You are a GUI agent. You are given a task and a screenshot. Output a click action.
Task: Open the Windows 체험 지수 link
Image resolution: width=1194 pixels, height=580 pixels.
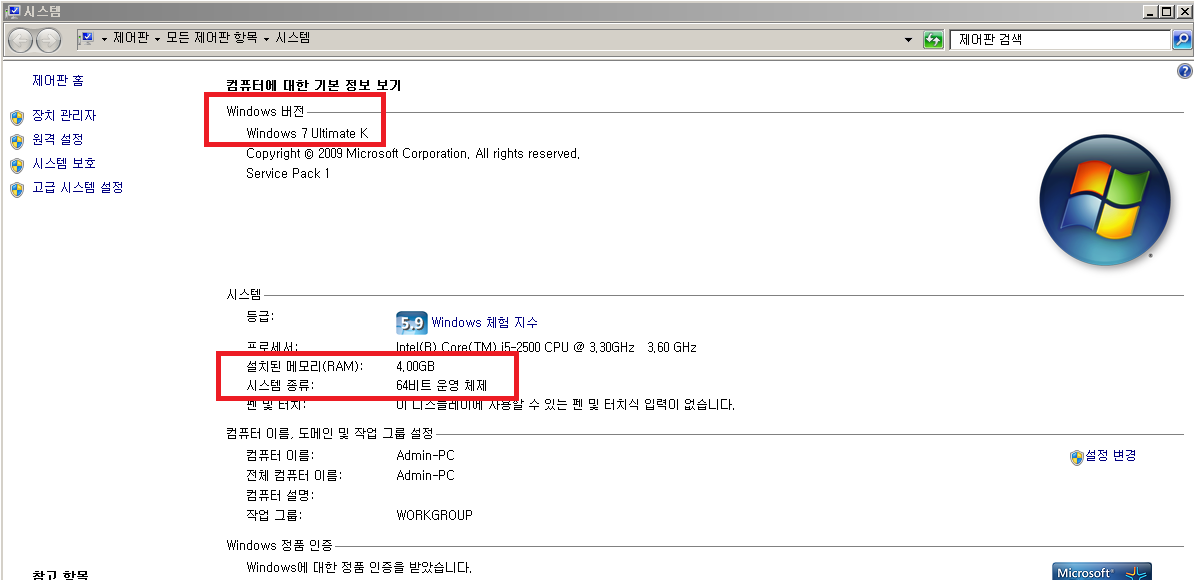tap(484, 323)
